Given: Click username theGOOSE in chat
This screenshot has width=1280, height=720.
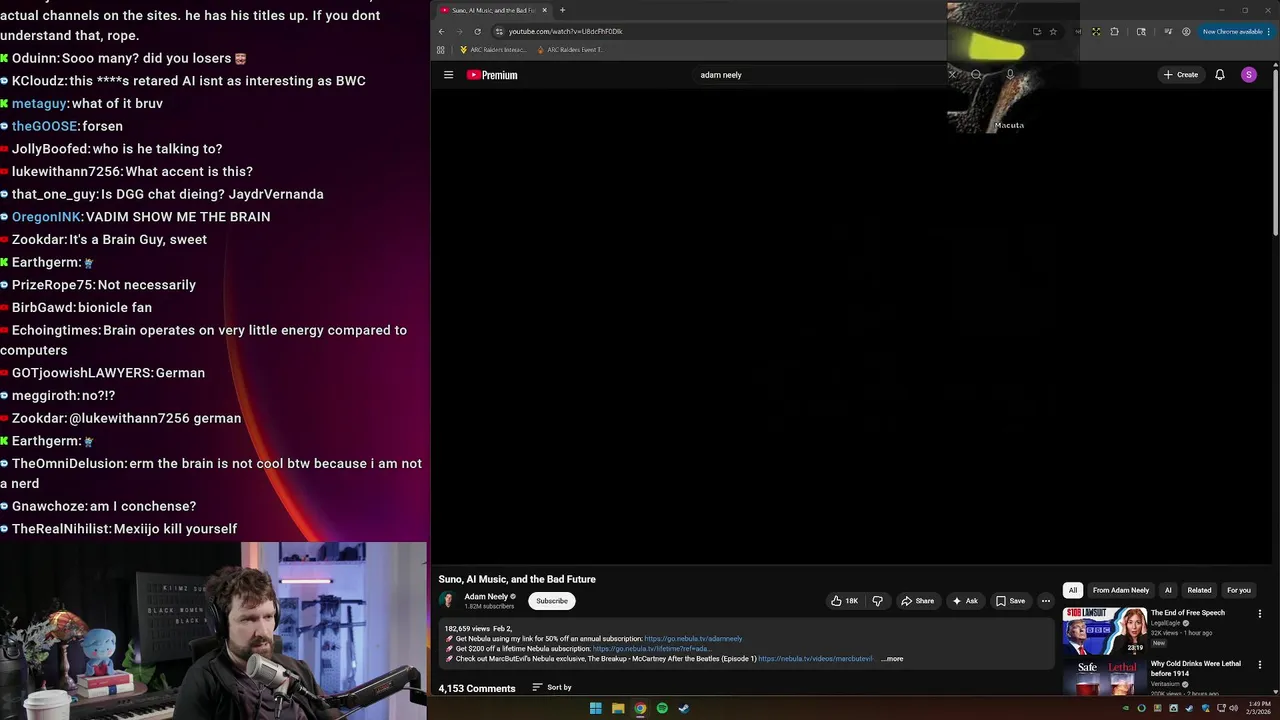Looking at the screenshot, I should pyautogui.click(x=45, y=126).
